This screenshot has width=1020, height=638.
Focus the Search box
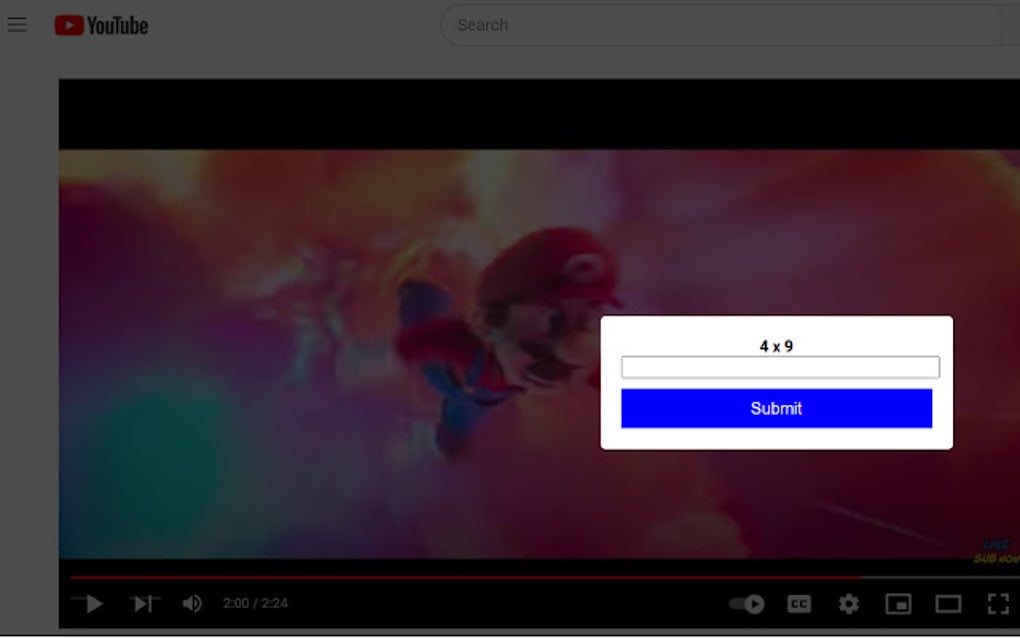(722, 25)
